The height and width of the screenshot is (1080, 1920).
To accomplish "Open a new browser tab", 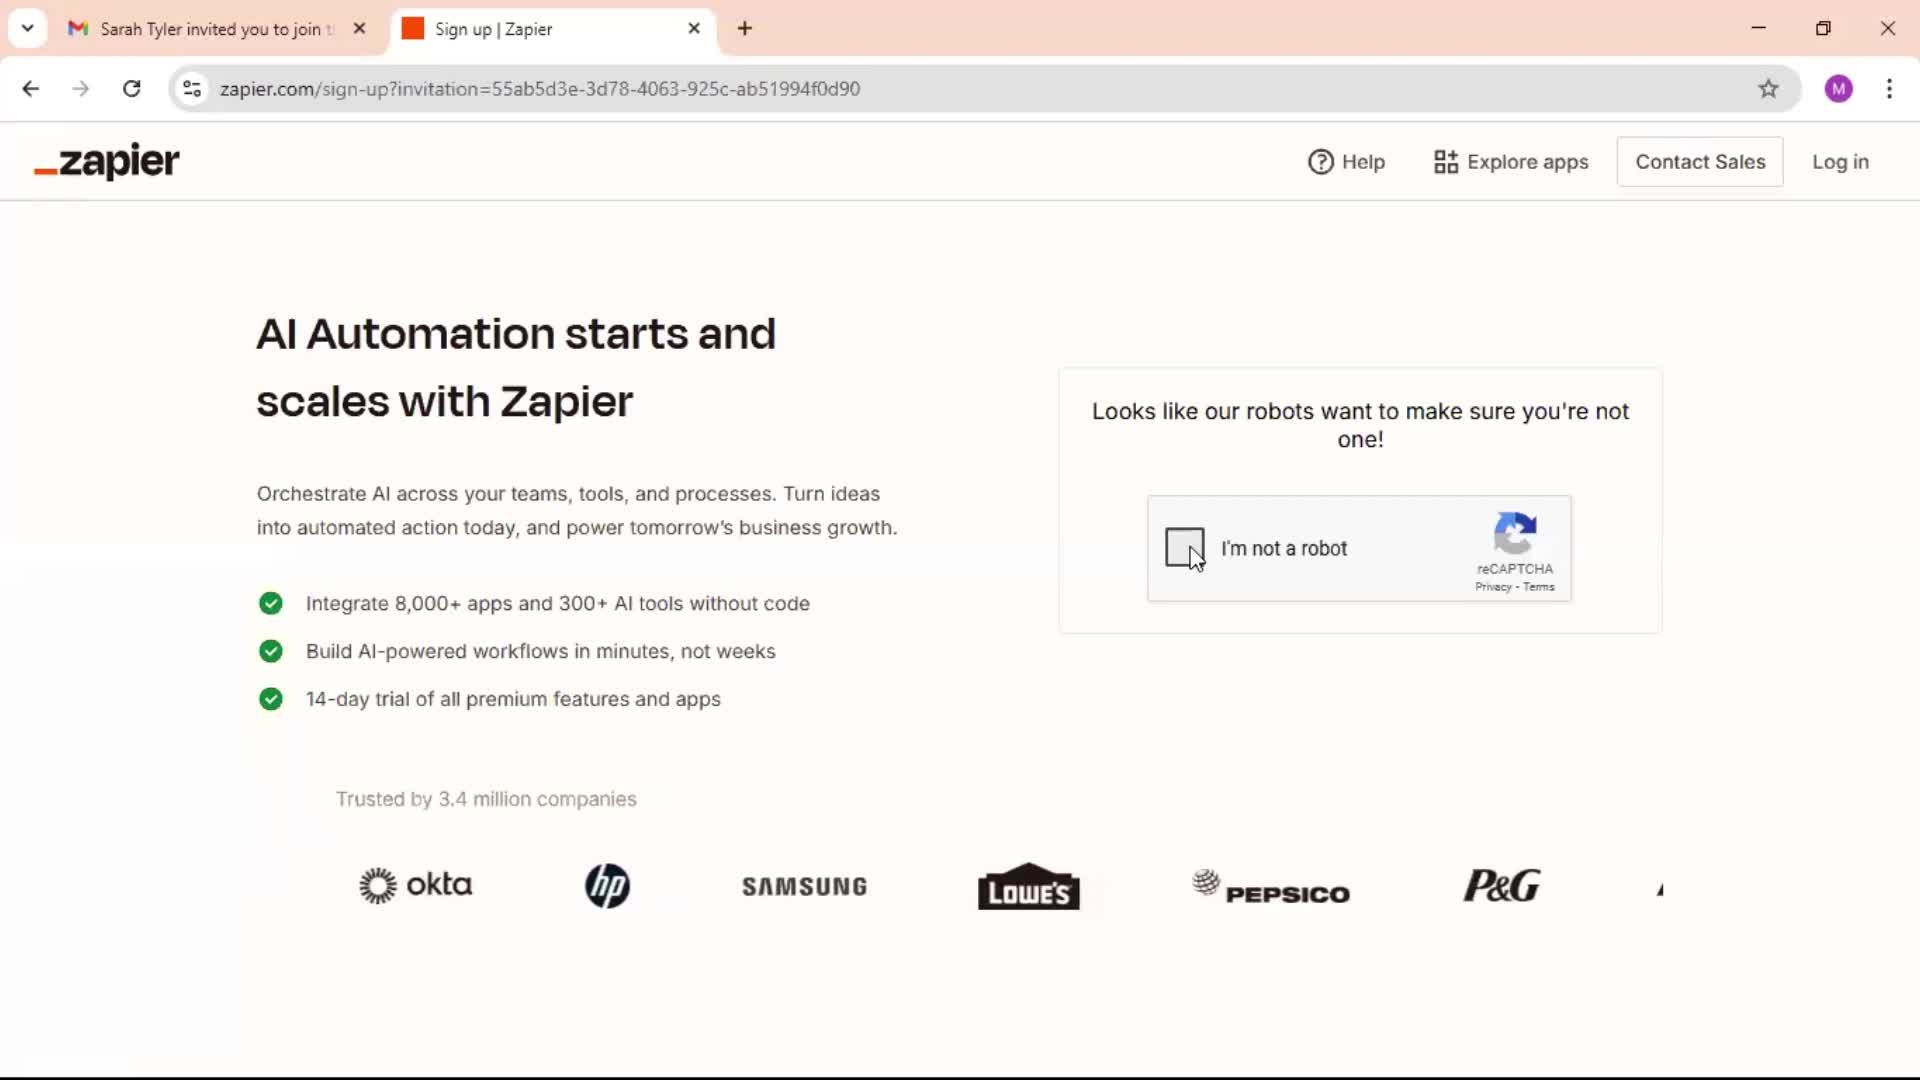I will tap(744, 29).
